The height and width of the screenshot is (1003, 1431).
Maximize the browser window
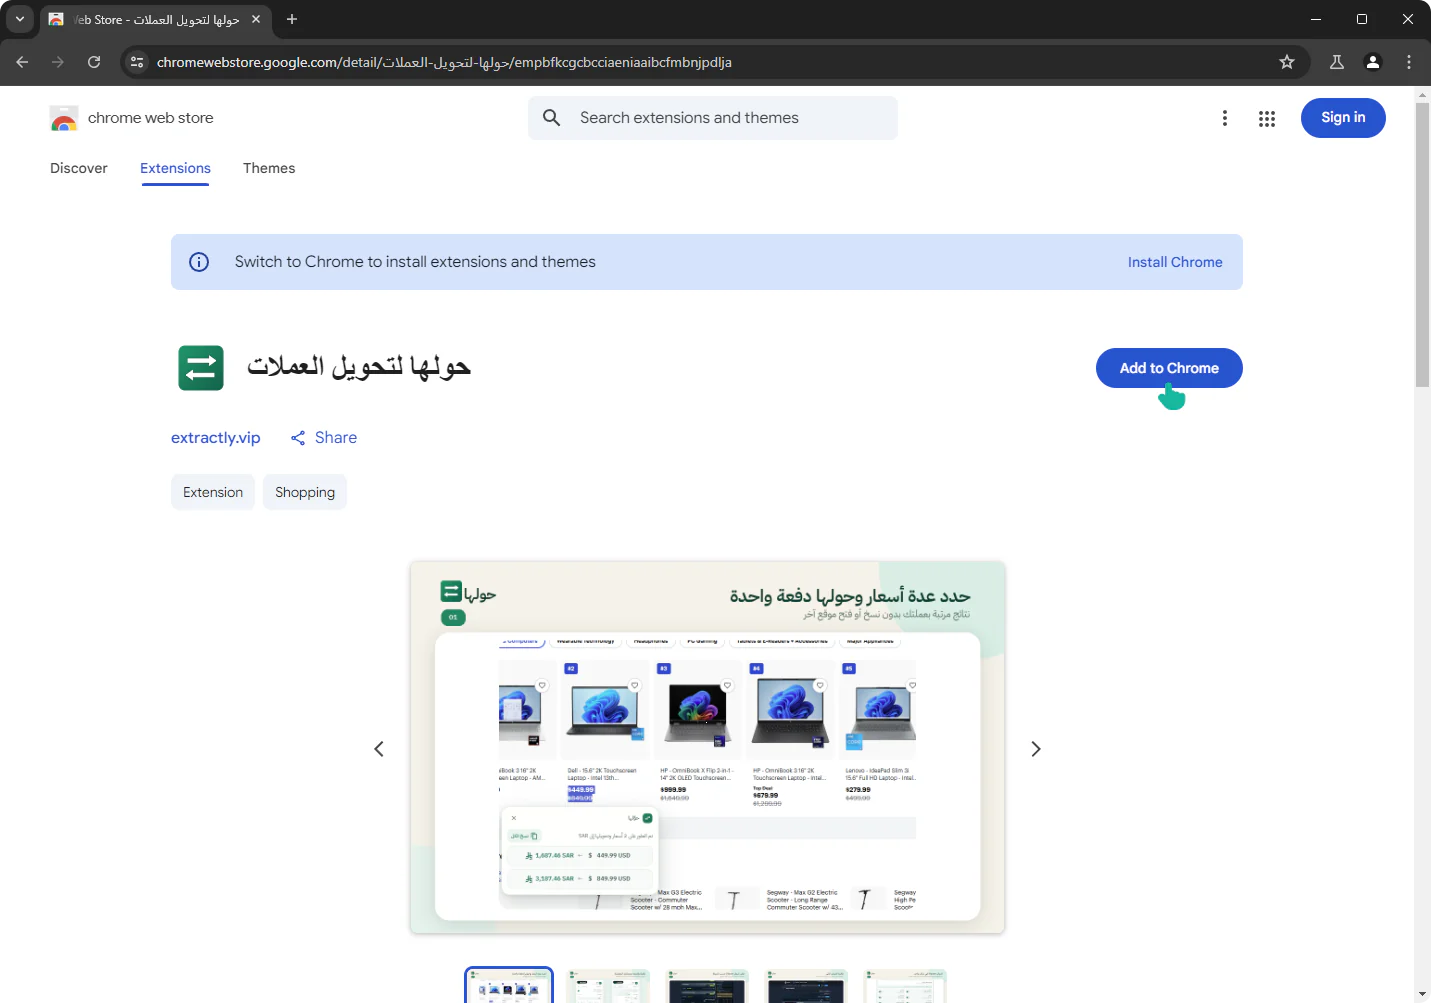click(1362, 19)
